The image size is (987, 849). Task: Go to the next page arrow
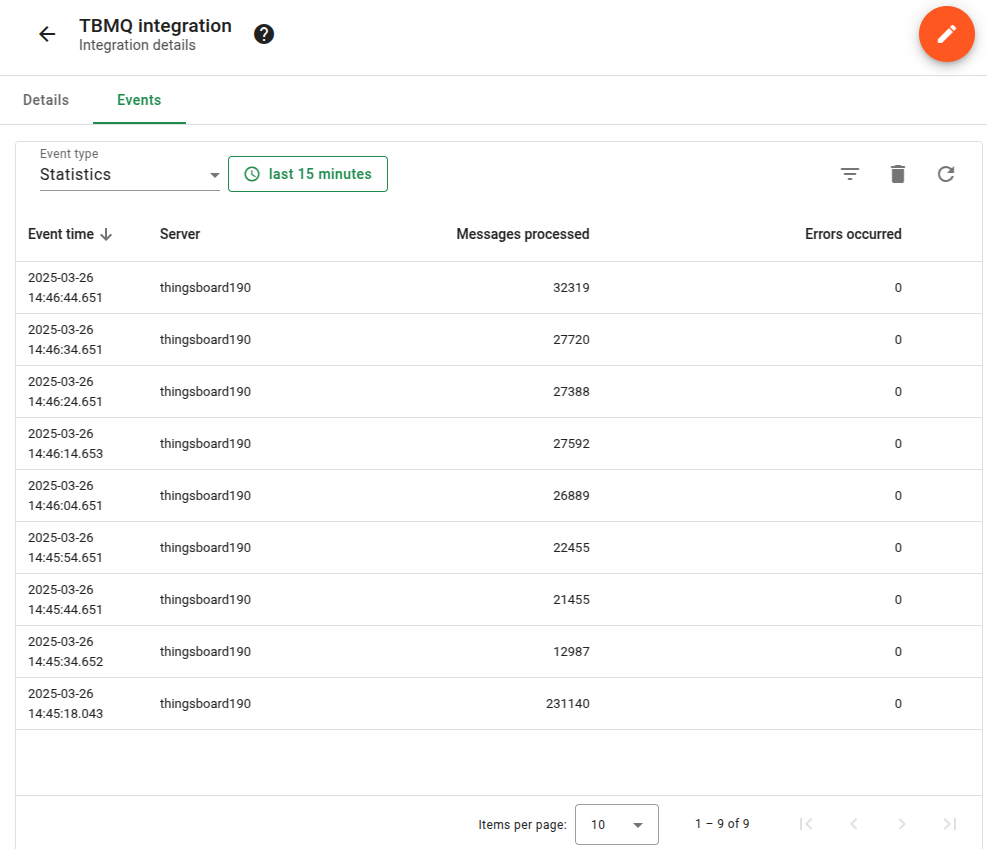pos(901,824)
